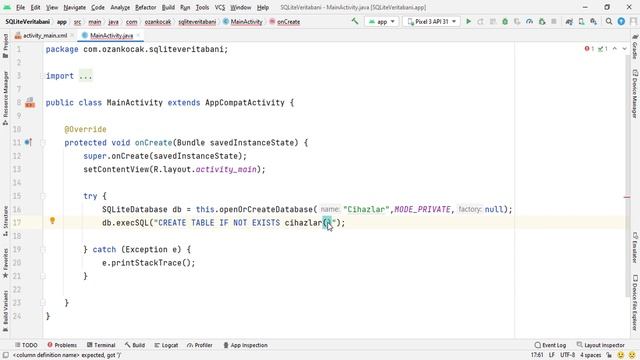The width and height of the screenshot is (640, 360).
Task: Attach debugger to Android process icon
Action: (x=542, y=22)
